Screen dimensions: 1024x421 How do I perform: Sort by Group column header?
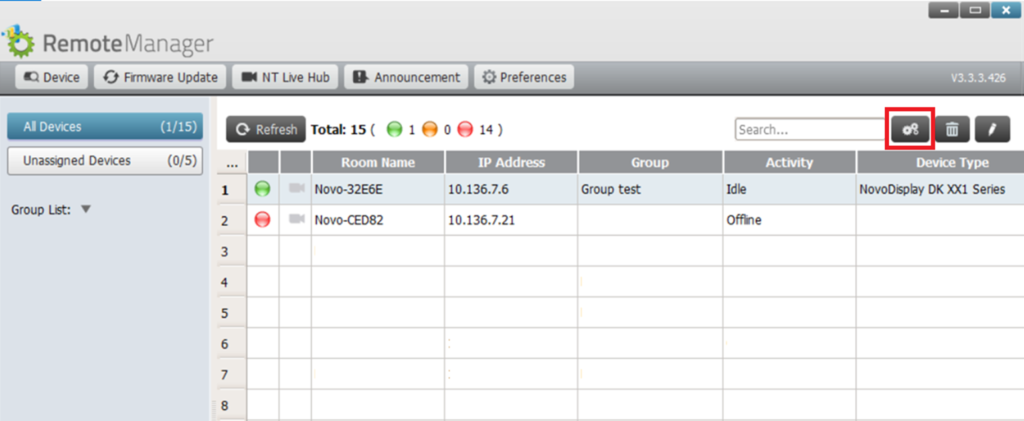click(x=650, y=163)
